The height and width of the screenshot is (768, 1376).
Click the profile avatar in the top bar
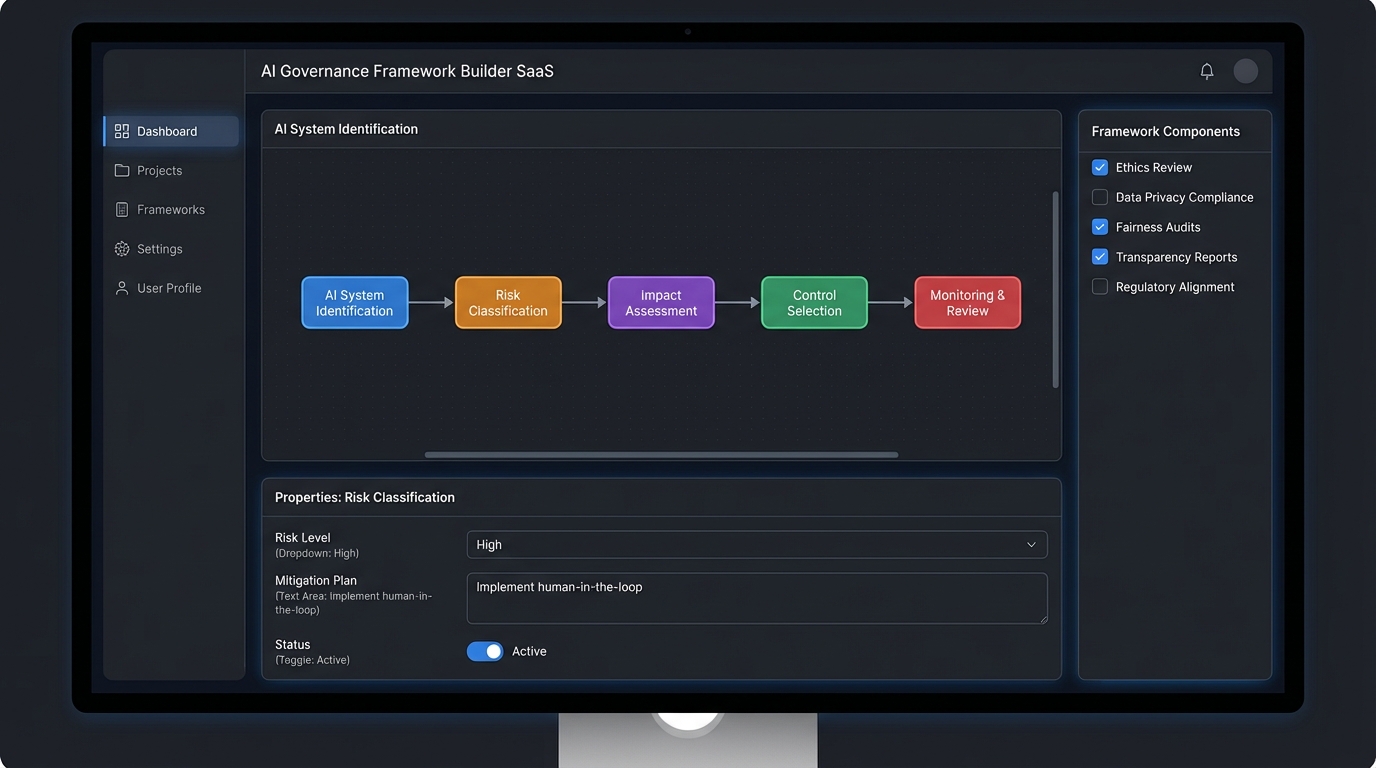coord(1245,70)
